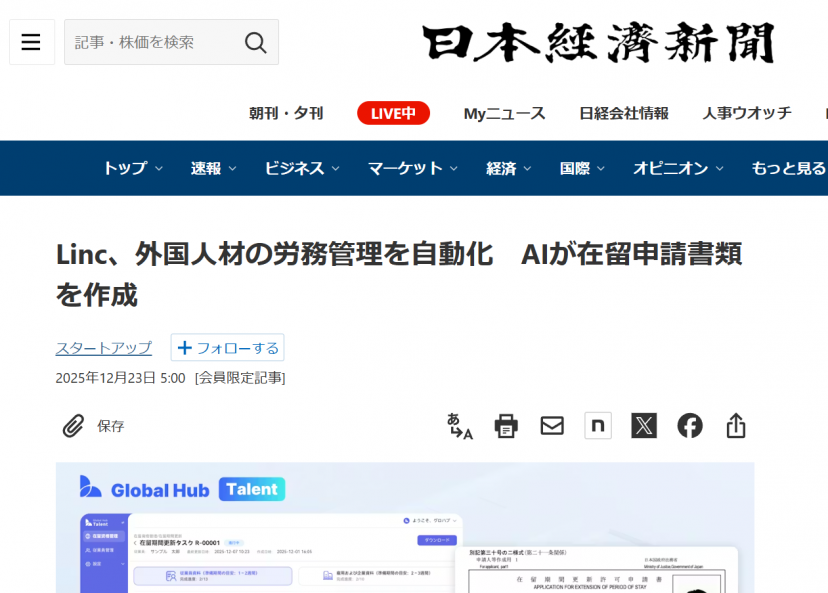
Task: Expand the マーケット dropdown menu
Action: (x=413, y=168)
